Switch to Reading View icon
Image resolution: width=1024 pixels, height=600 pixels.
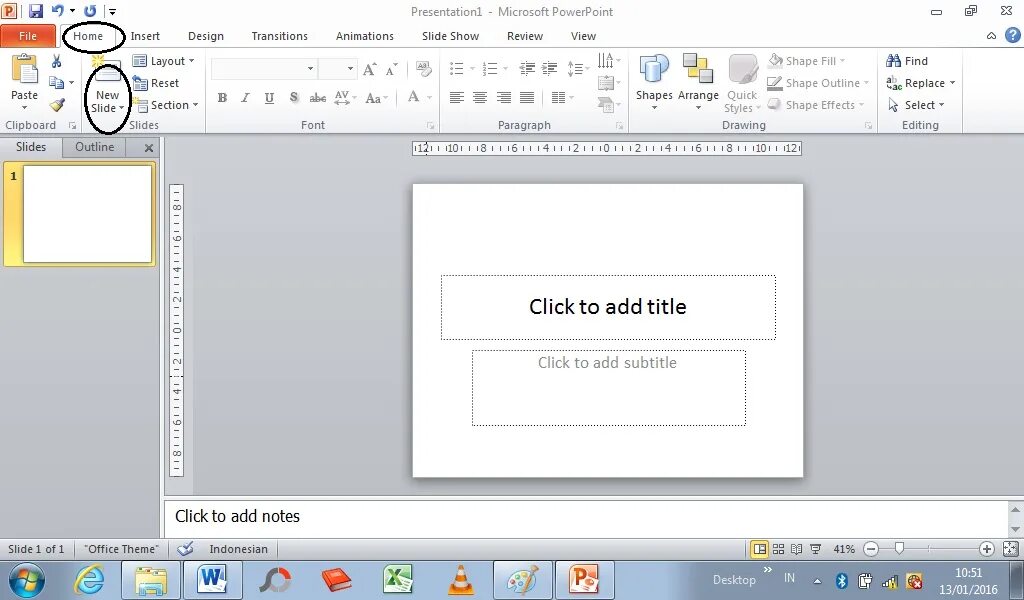point(796,549)
